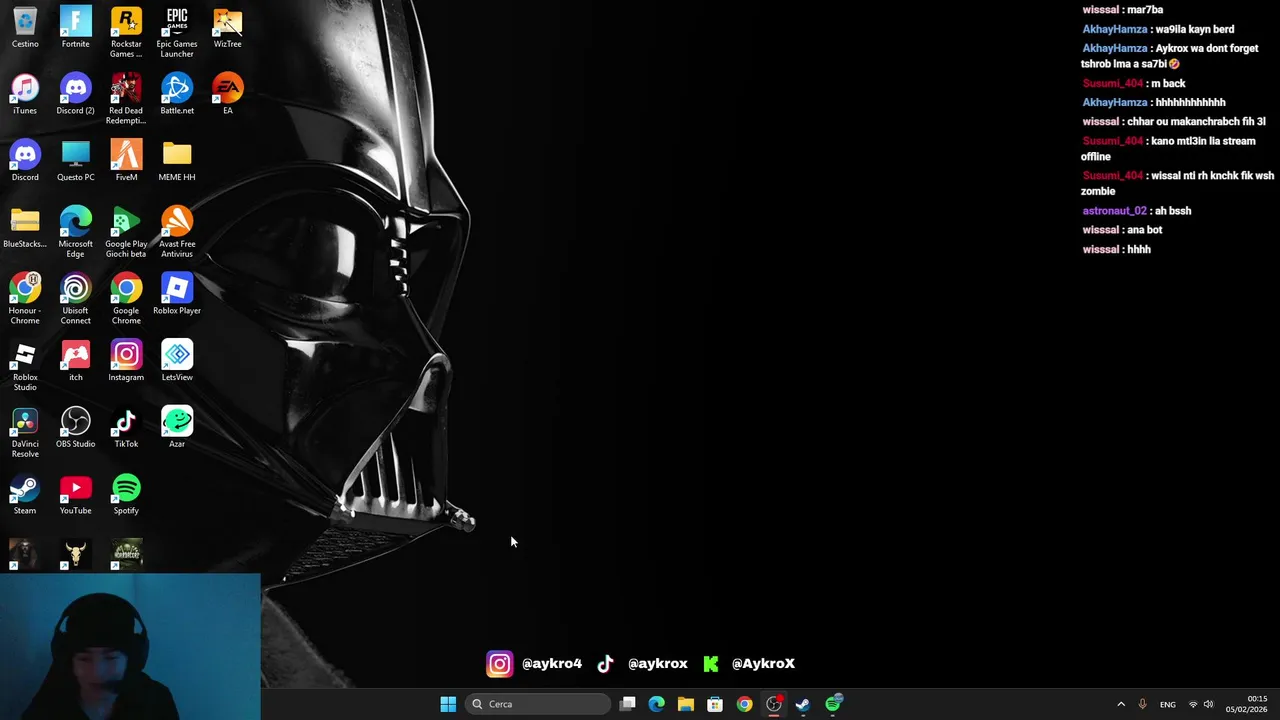Select the Discord (2) desktop shortcut

[x=75, y=94]
